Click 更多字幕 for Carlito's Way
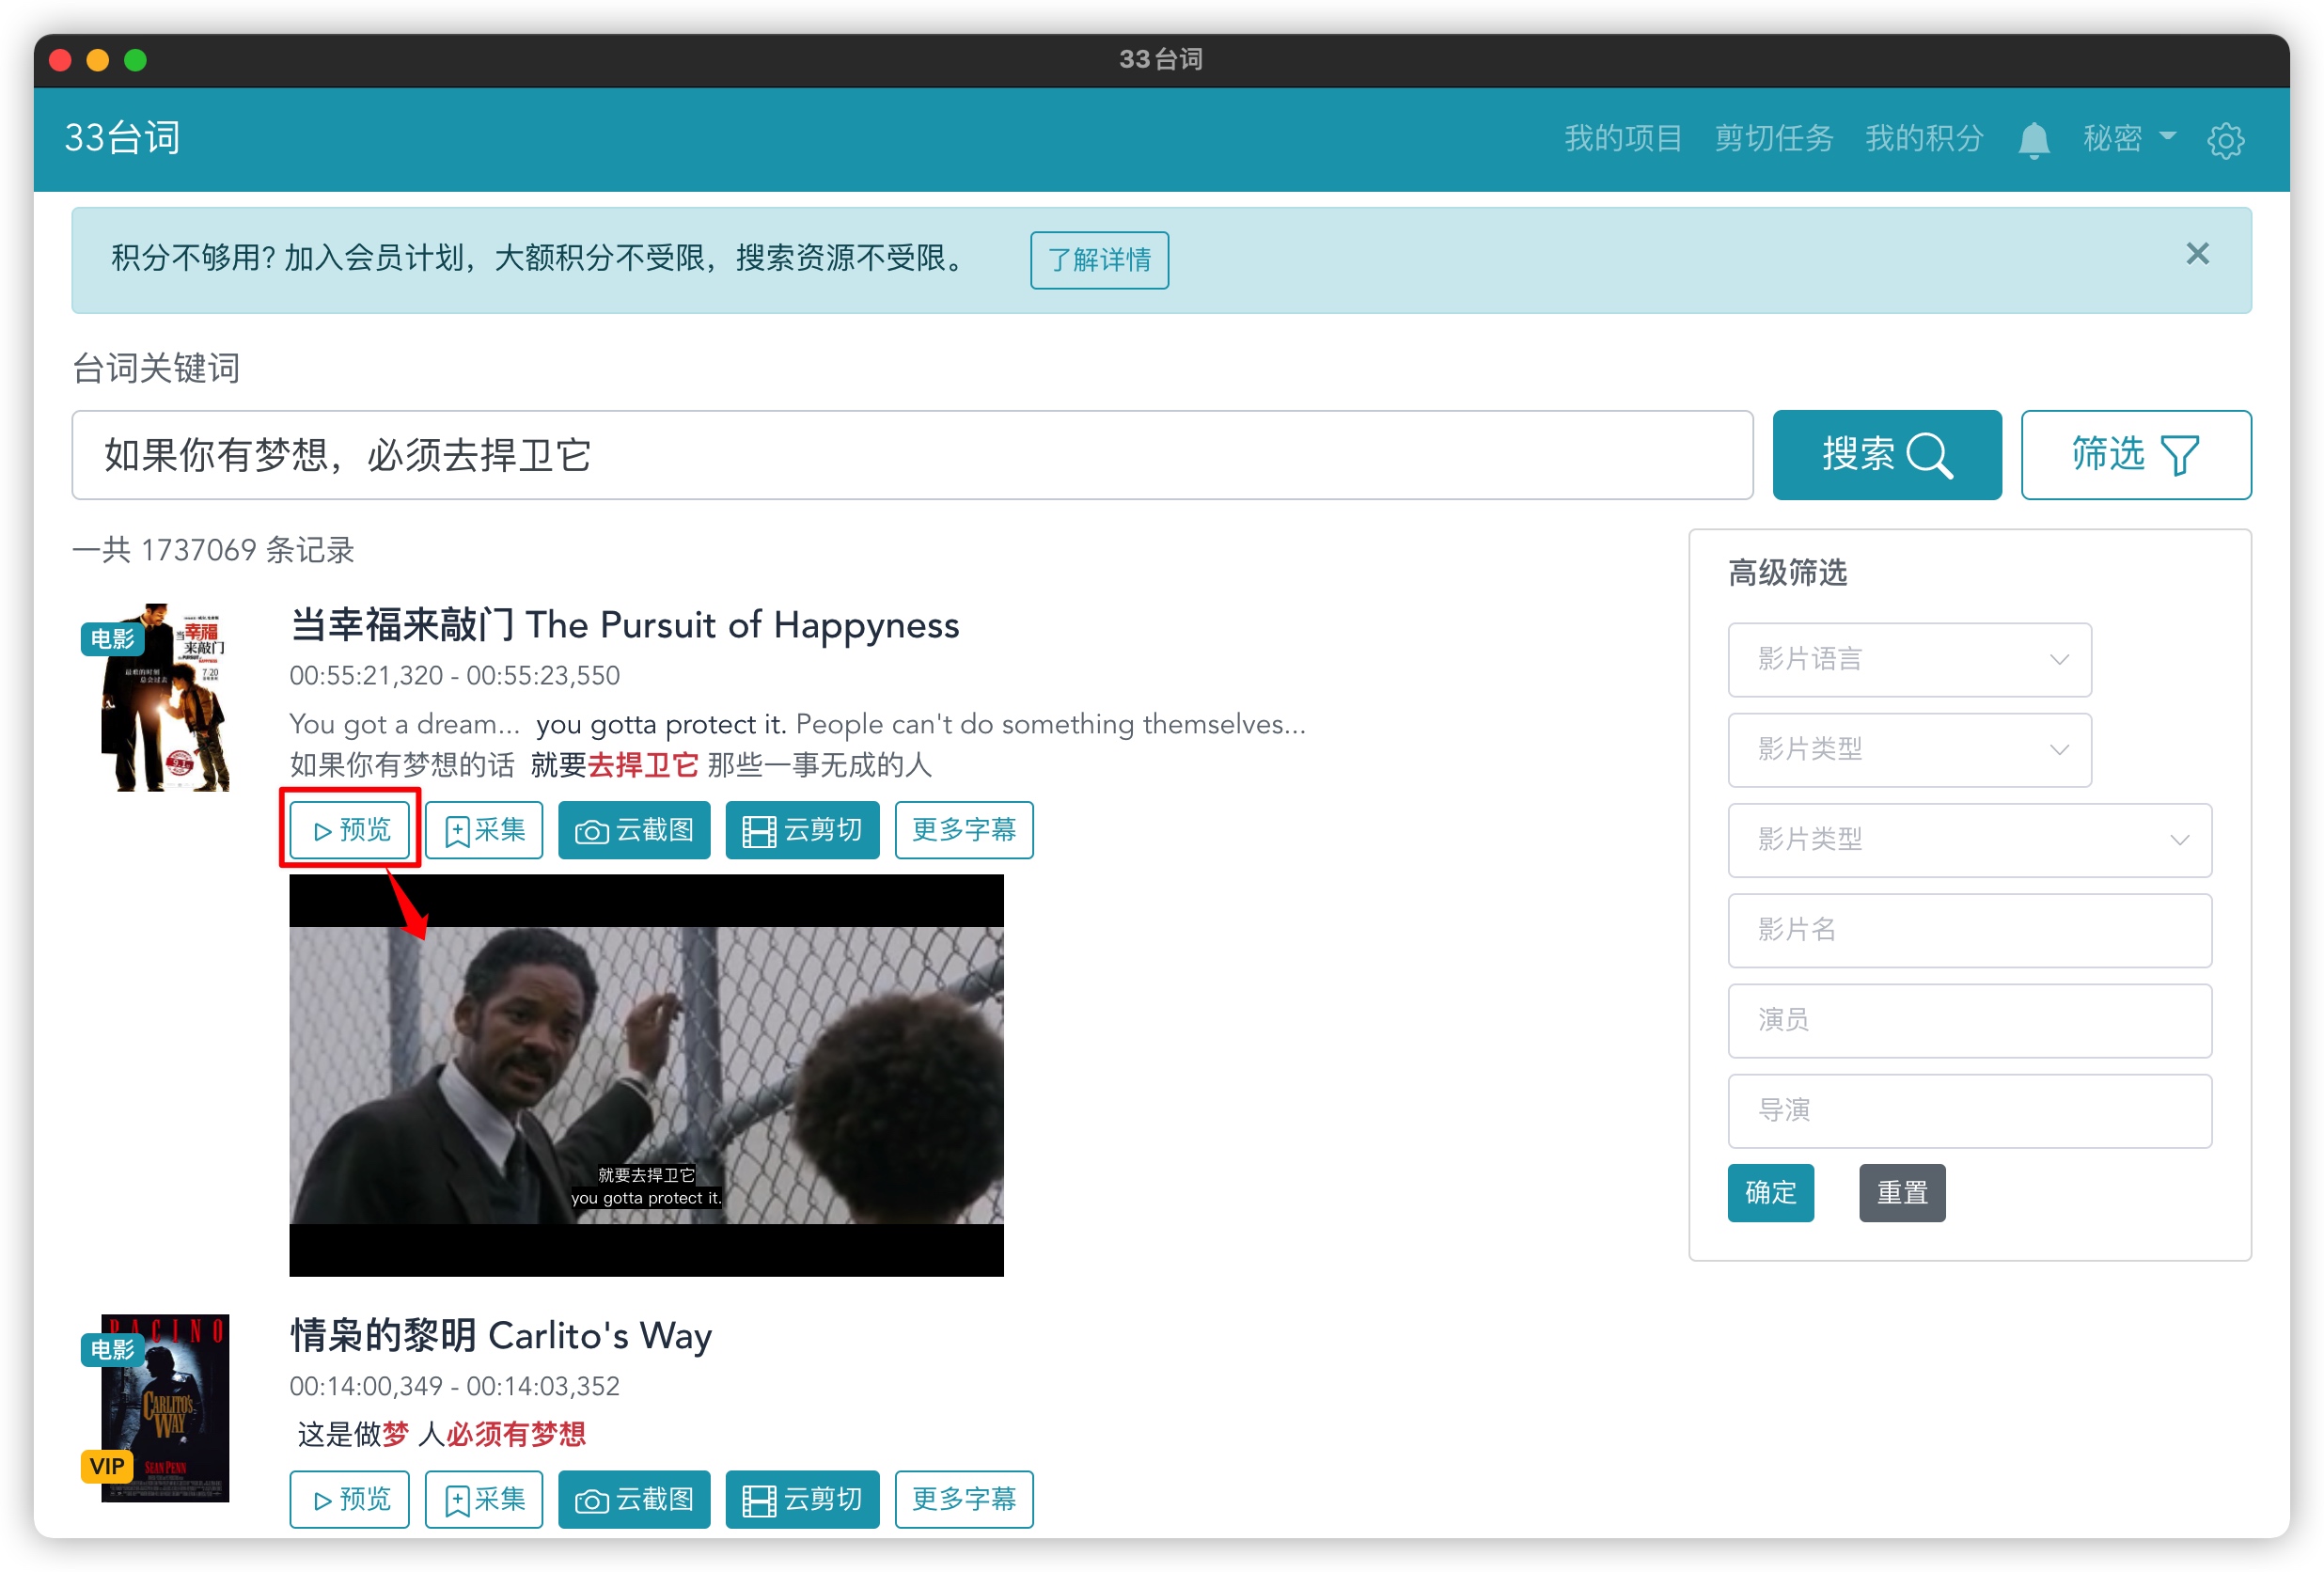 [x=964, y=1498]
